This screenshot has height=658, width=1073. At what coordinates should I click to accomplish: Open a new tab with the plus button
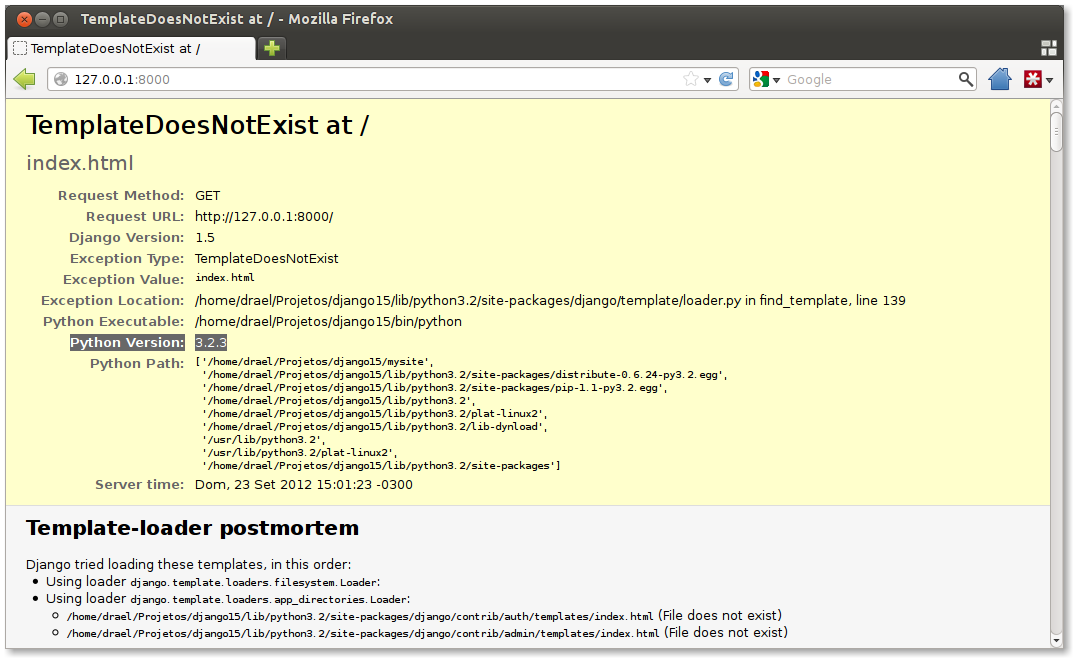tap(272, 48)
